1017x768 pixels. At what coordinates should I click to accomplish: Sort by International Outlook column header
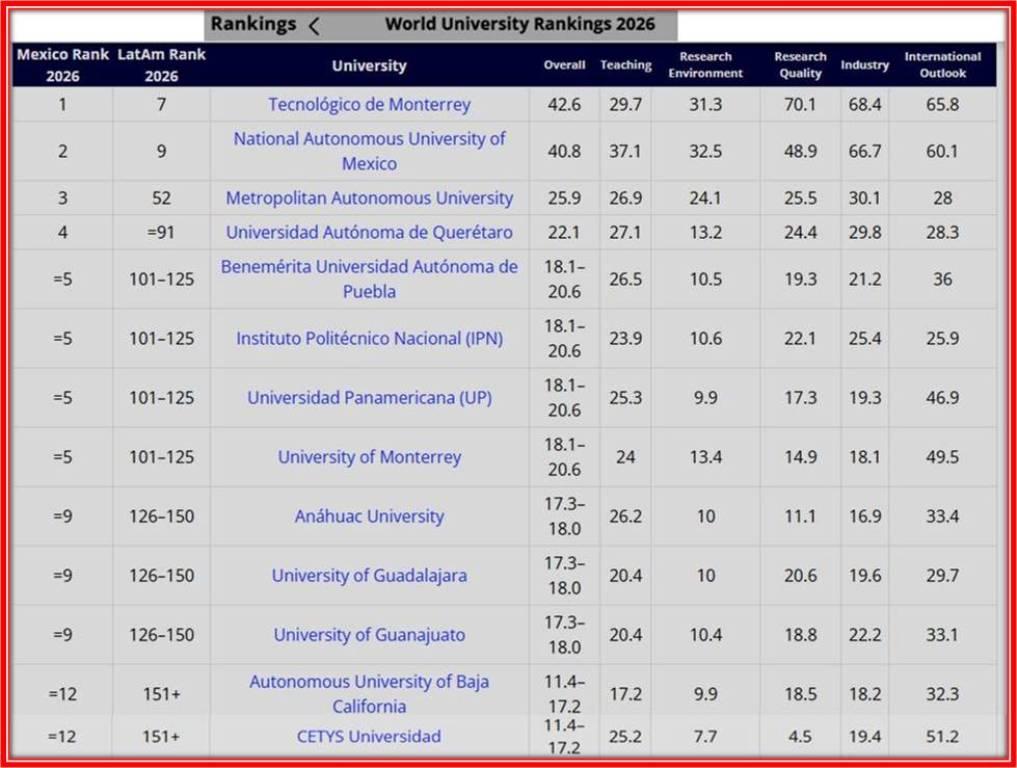pos(942,65)
